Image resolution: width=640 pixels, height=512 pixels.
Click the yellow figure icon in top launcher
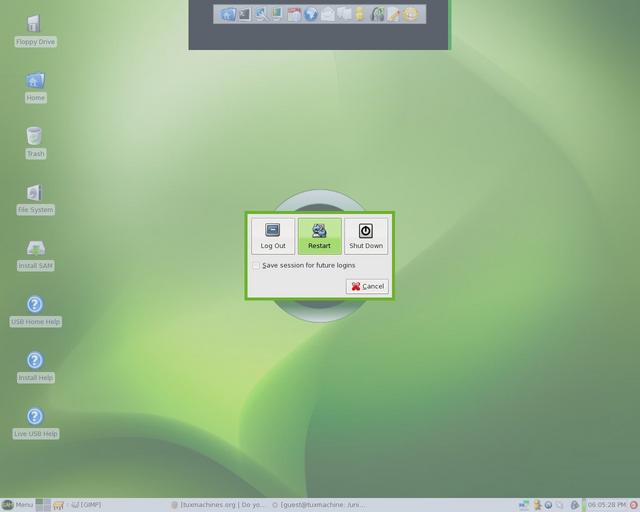click(360, 14)
